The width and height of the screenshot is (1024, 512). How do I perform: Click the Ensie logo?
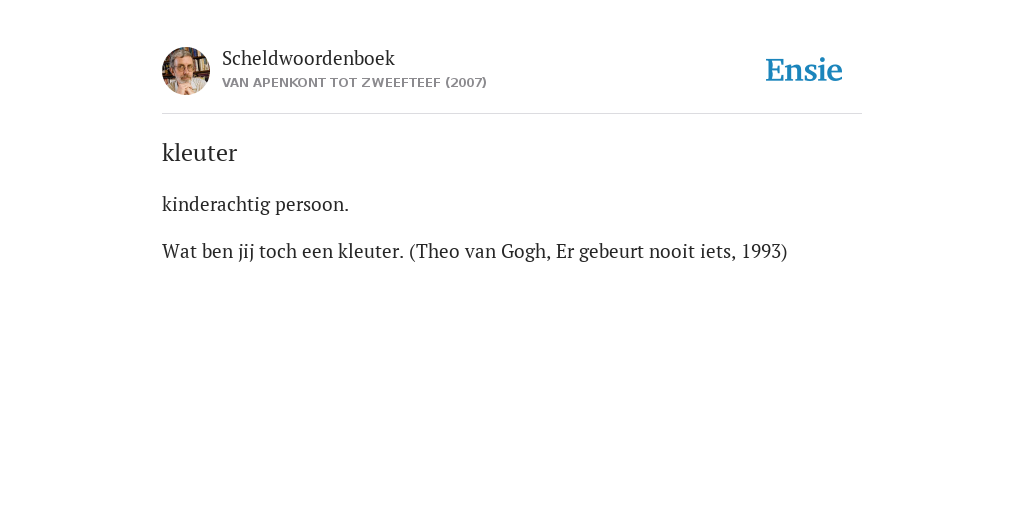pos(804,70)
